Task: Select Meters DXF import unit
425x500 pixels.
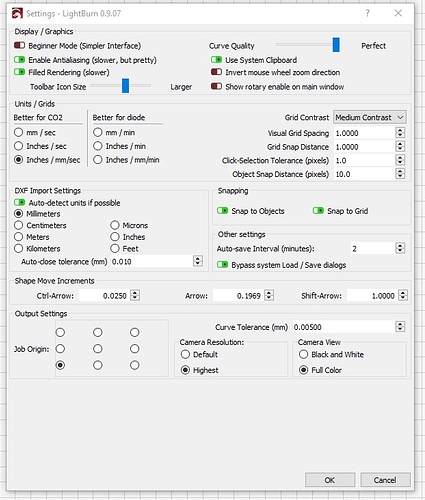Action: coord(19,237)
